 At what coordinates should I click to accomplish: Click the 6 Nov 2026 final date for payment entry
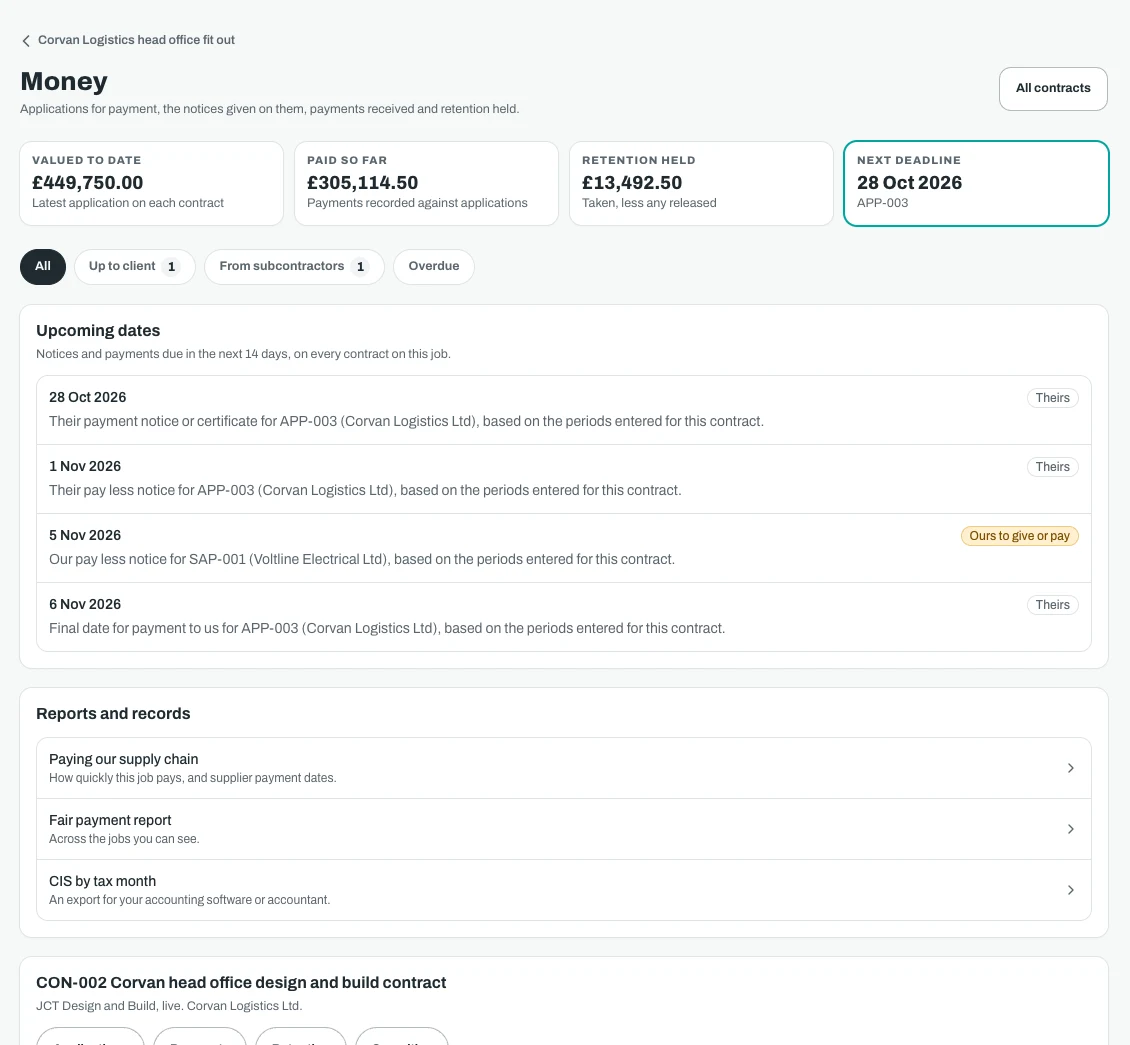pos(564,617)
